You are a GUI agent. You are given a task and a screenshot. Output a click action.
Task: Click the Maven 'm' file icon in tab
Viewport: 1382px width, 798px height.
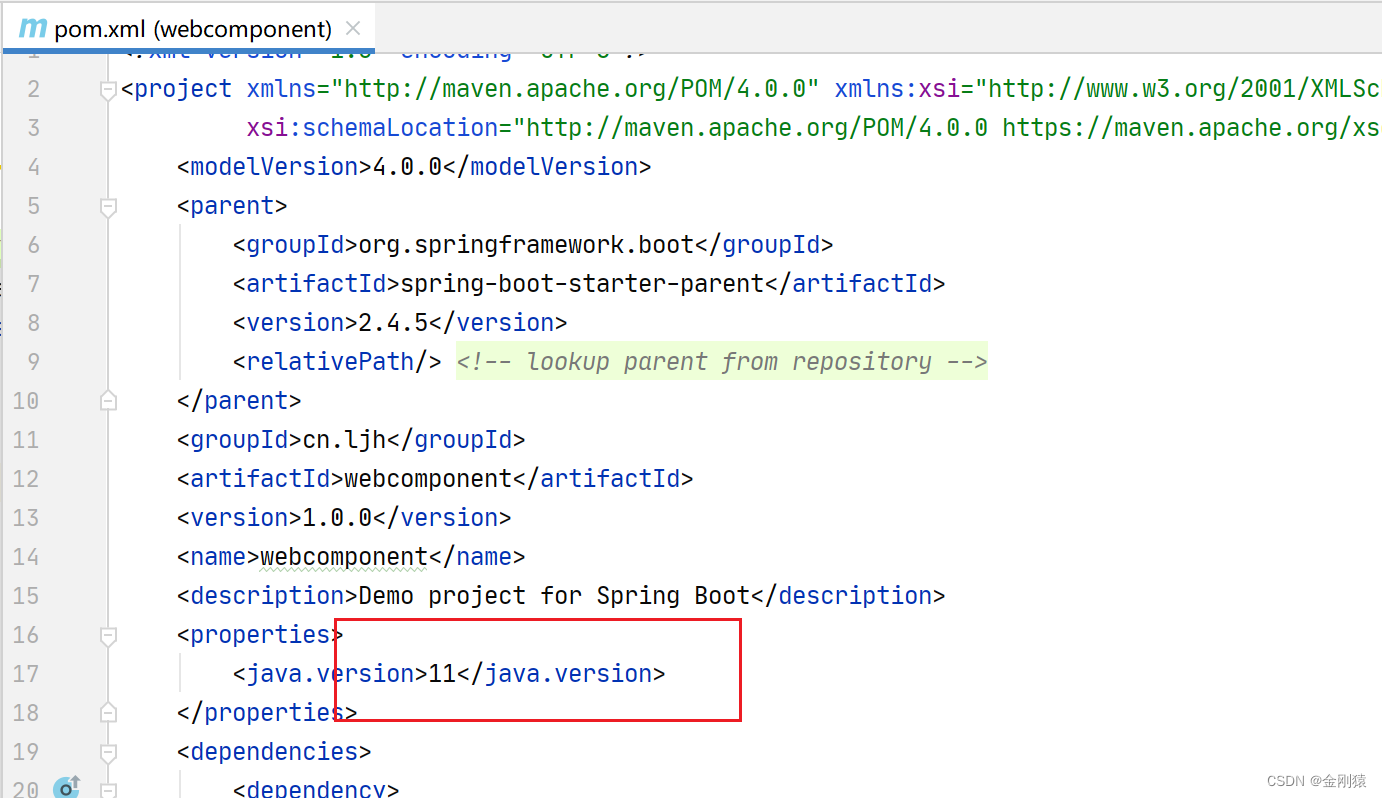[x=32, y=28]
